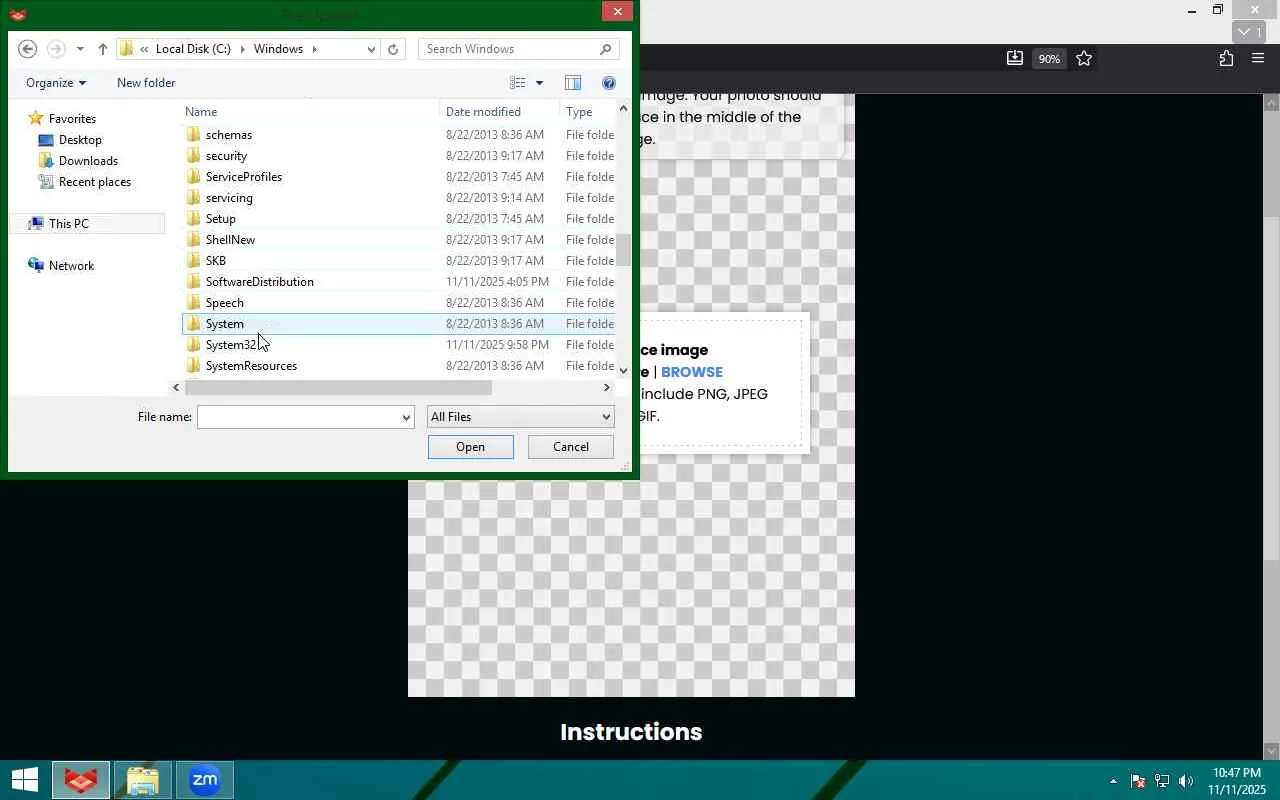This screenshot has width=1280, height=800.
Task: Refresh the Windows folder listing
Action: click(x=393, y=49)
